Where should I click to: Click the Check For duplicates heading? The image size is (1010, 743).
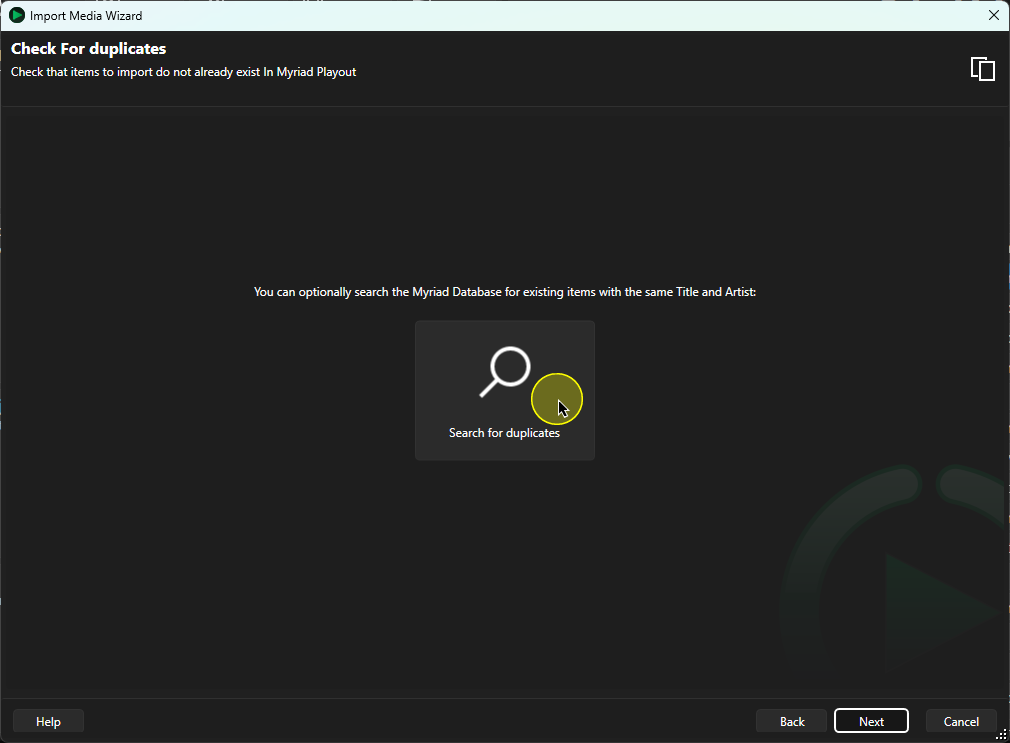89,49
